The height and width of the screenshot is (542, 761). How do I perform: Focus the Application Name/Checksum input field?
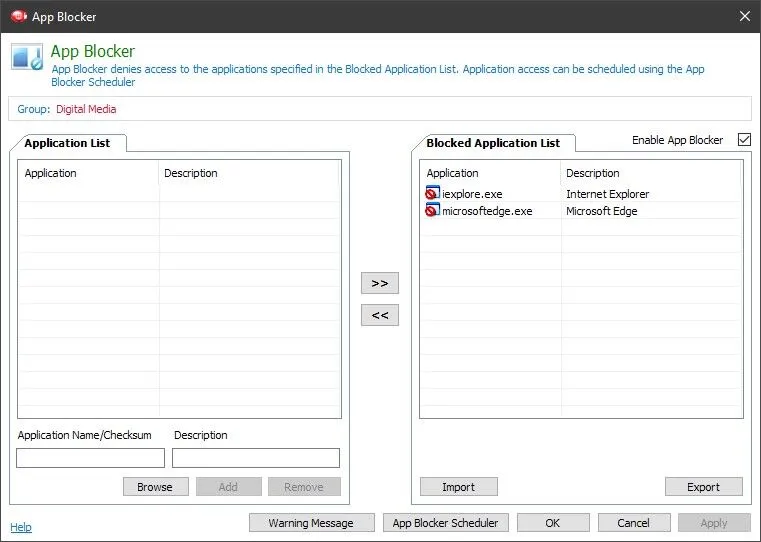[x=90, y=458]
